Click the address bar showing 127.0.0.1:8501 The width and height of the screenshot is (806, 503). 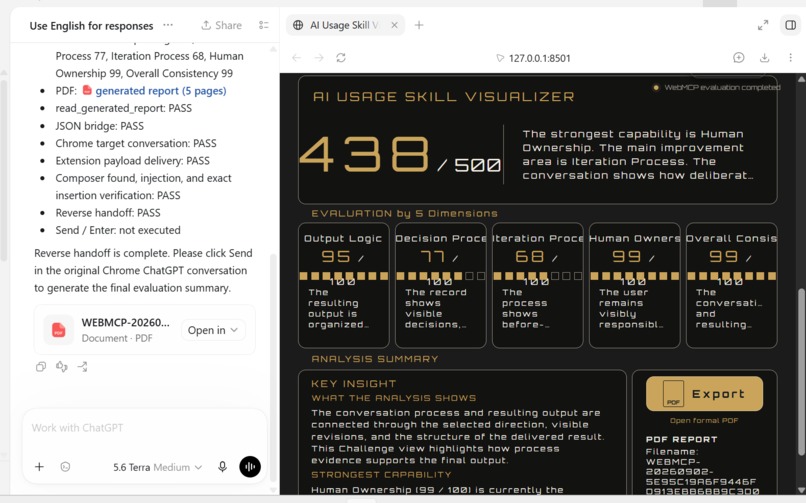pyautogui.click(x=534, y=58)
